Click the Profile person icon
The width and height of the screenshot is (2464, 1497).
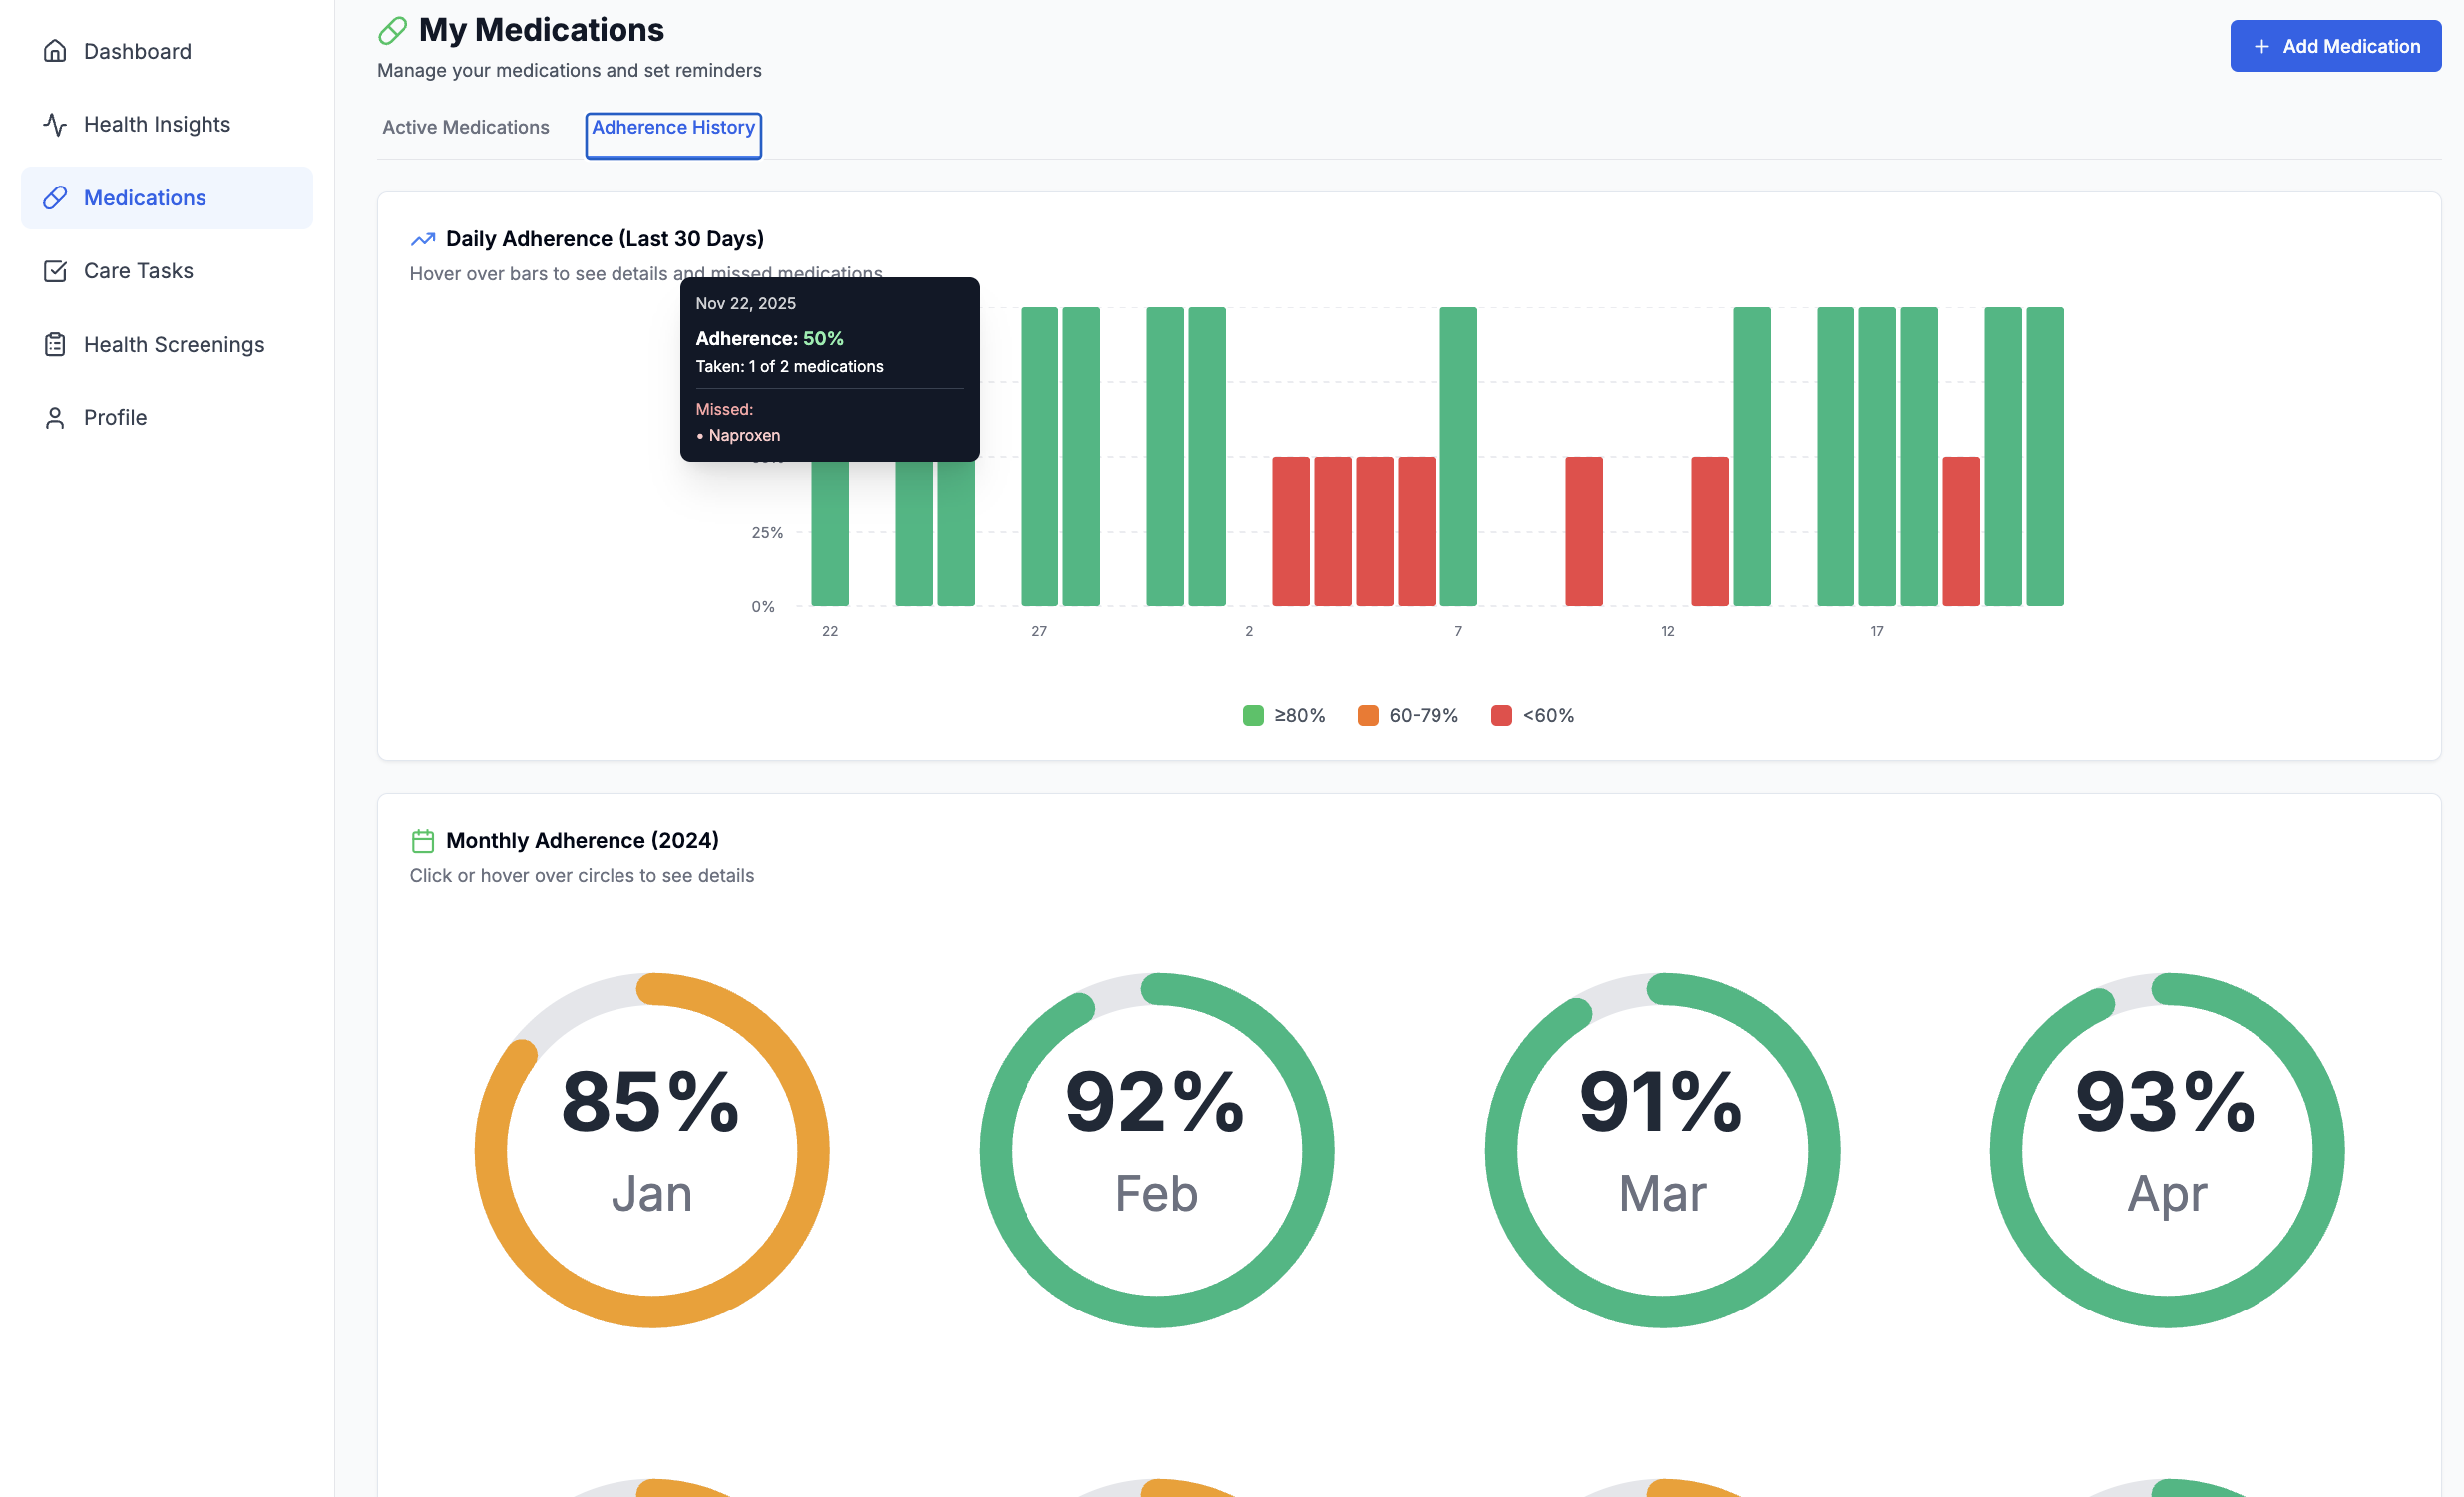tap(55, 417)
